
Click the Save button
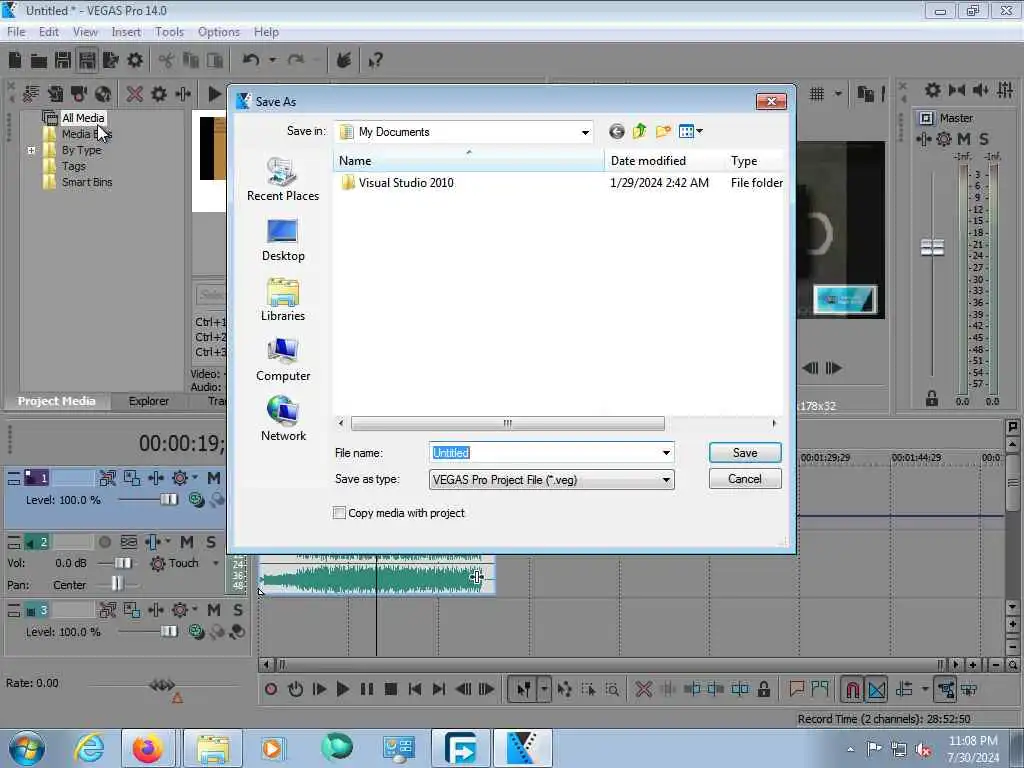[745, 453]
